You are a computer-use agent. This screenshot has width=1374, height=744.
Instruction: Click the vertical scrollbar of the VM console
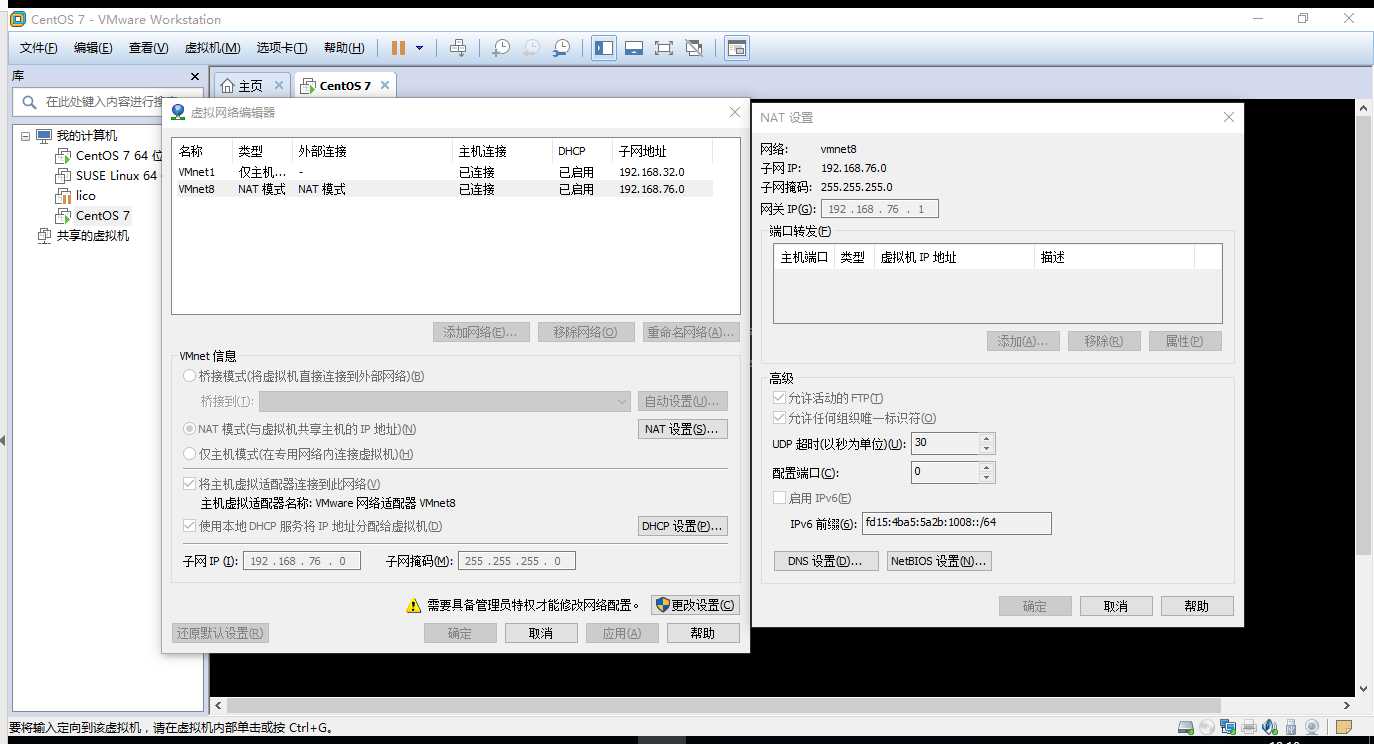[1364, 334]
